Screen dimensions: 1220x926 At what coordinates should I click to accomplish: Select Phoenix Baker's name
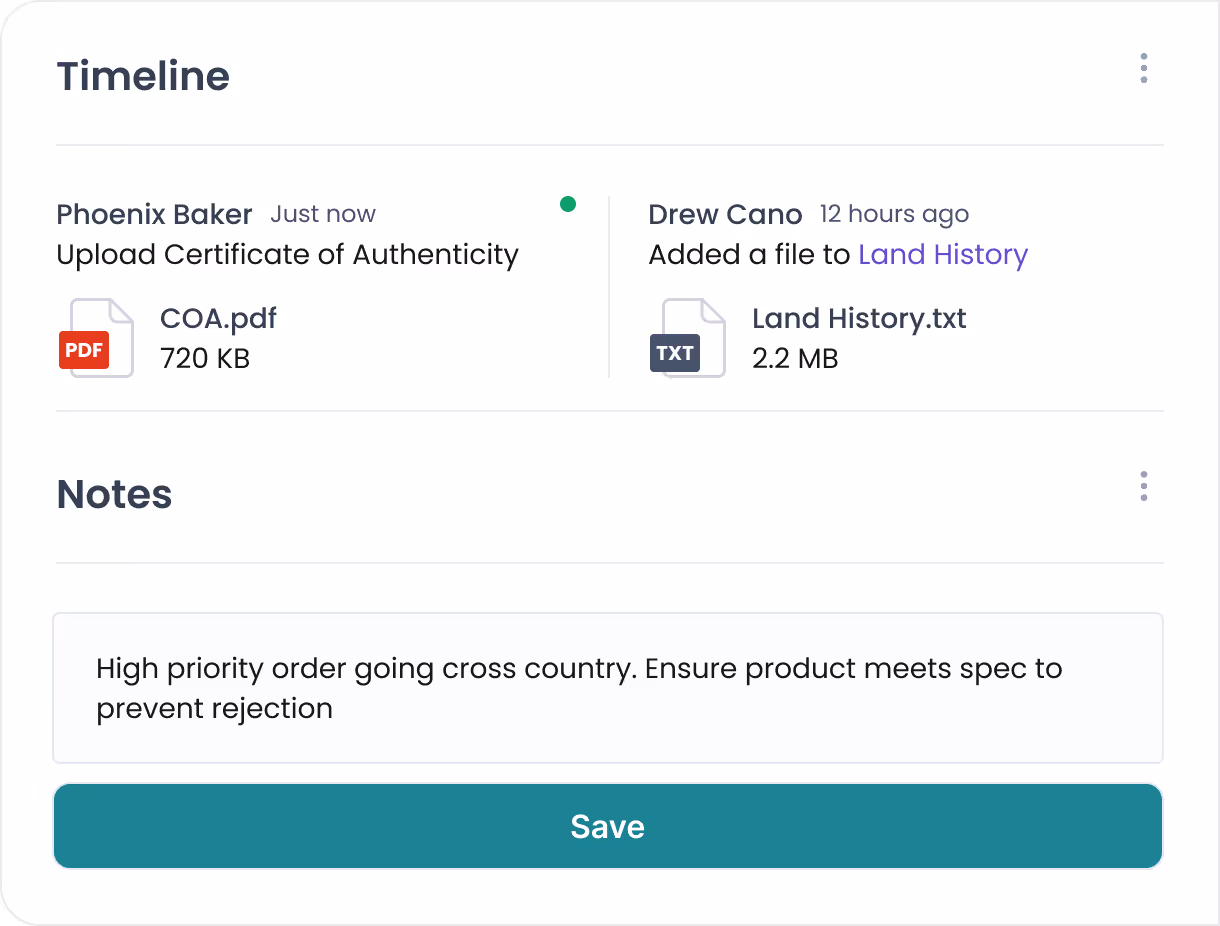(x=154, y=214)
